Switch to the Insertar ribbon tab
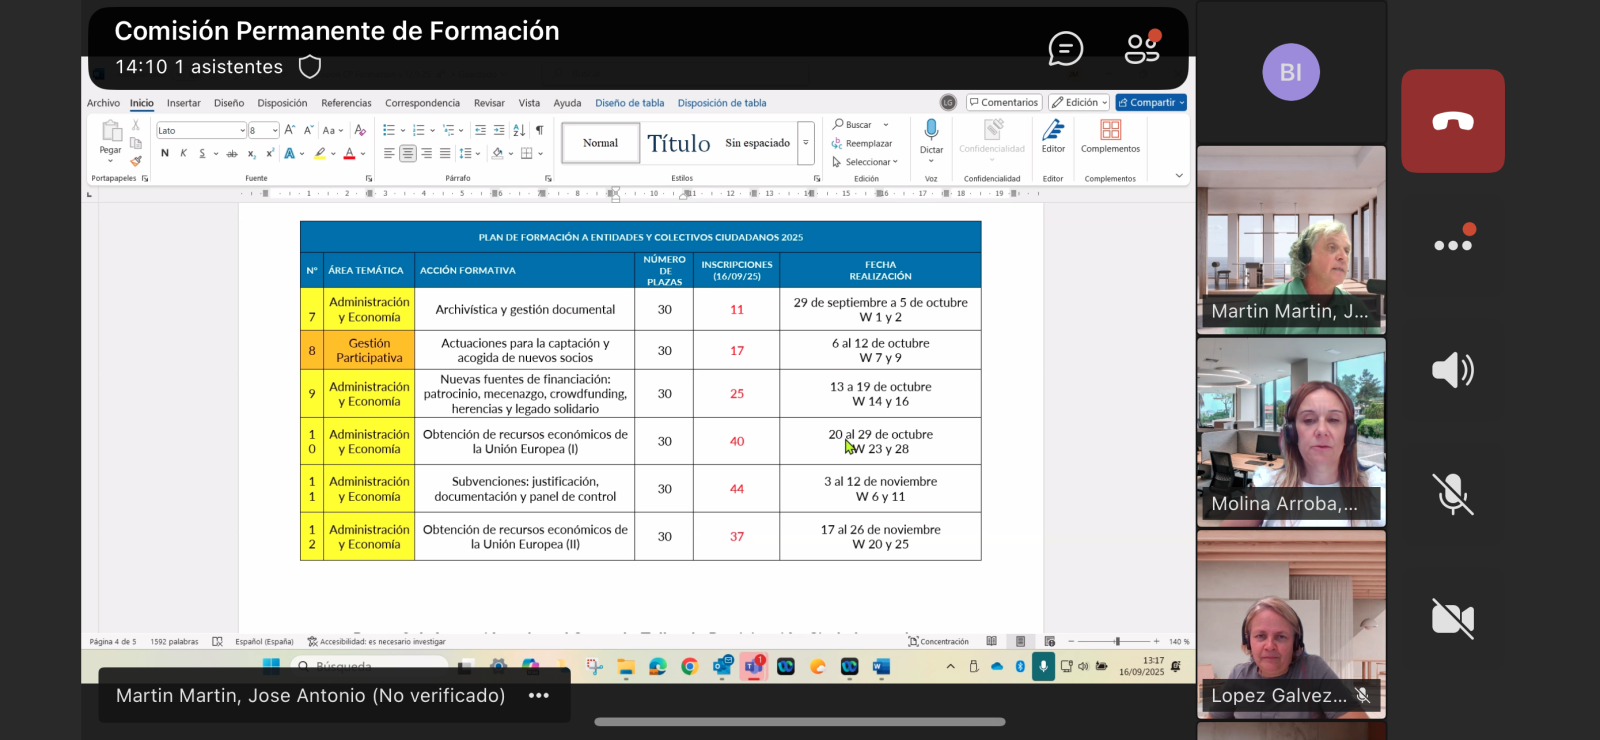The width and height of the screenshot is (1600, 740). point(183,103)
